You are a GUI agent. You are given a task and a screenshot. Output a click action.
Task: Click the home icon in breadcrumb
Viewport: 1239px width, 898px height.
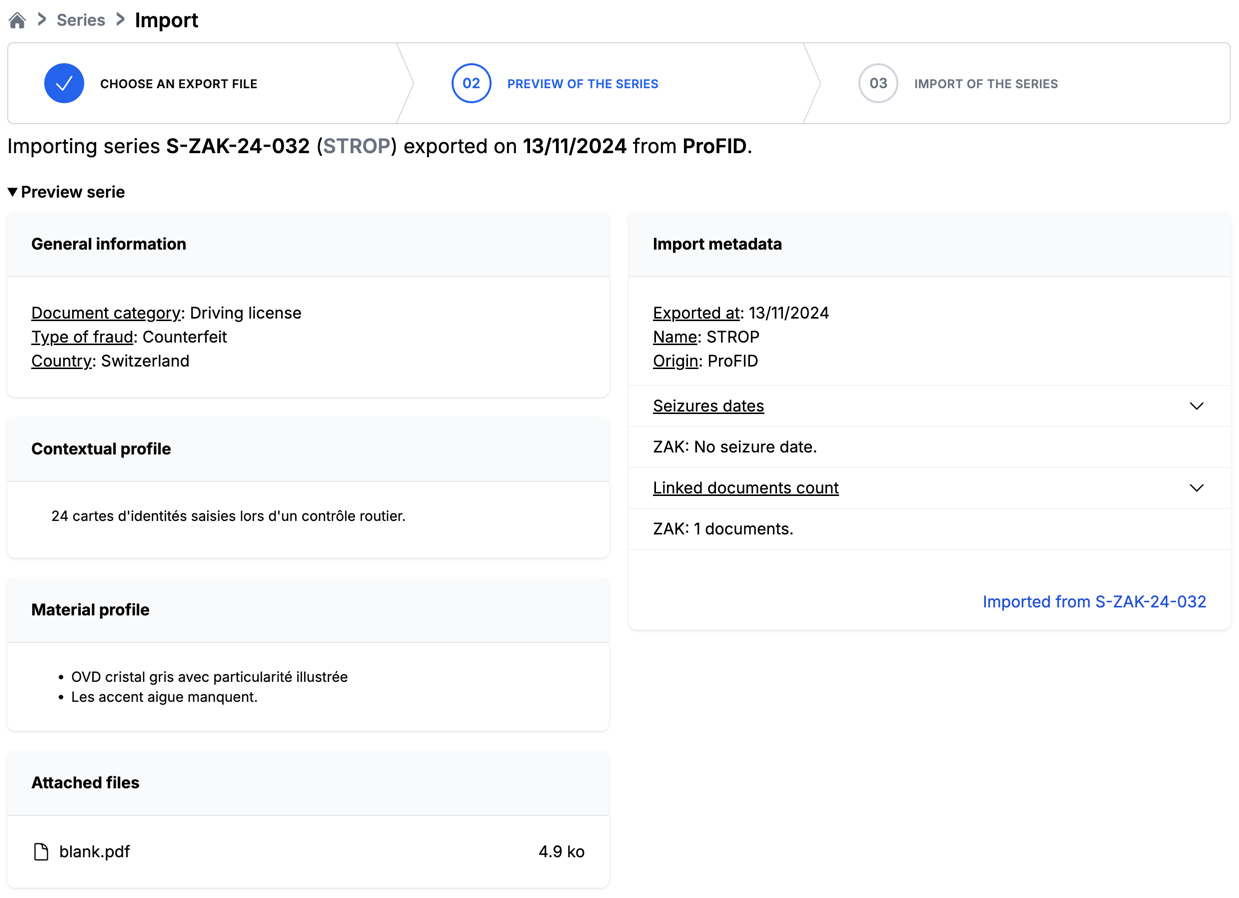coord(17,20)
